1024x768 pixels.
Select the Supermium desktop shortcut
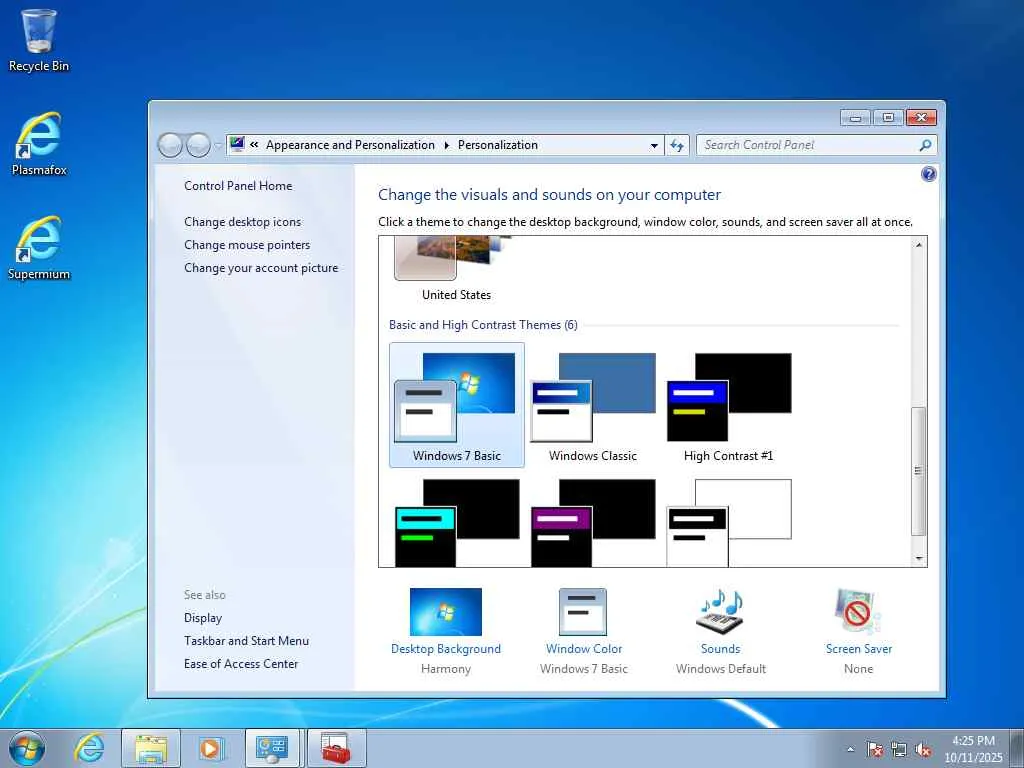click(39, 248)
